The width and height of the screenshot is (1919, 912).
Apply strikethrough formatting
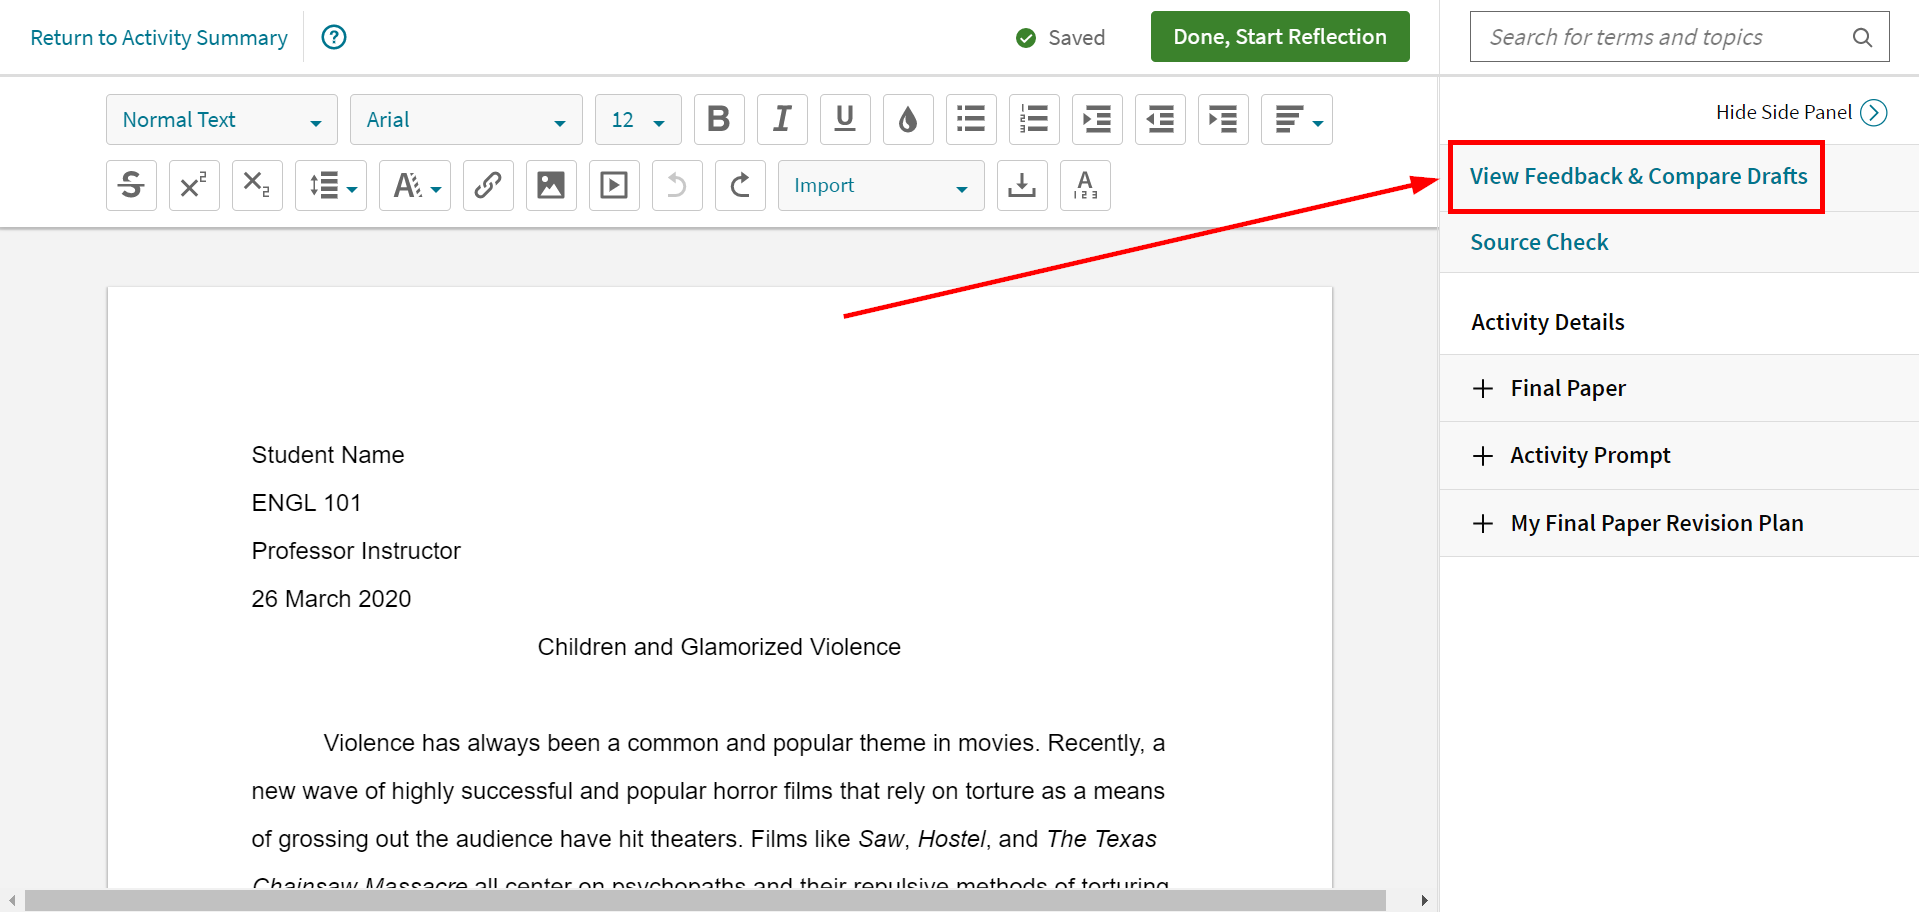131,185
